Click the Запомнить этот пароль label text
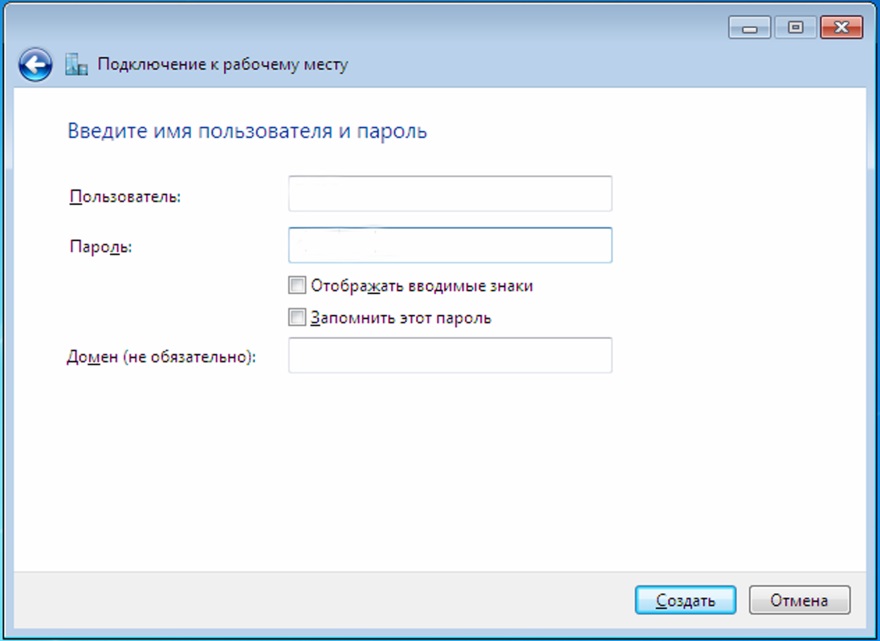This screenshot has width=880, height=641. 400,319
